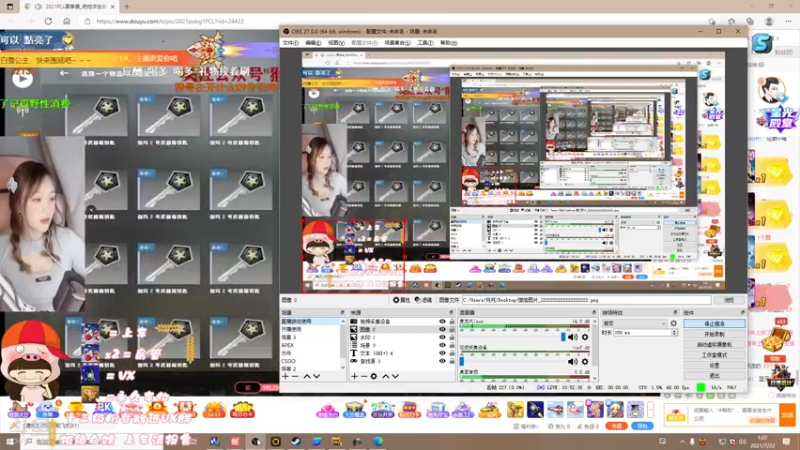Add a new scene with the plus icon

(x=286, y=377)
